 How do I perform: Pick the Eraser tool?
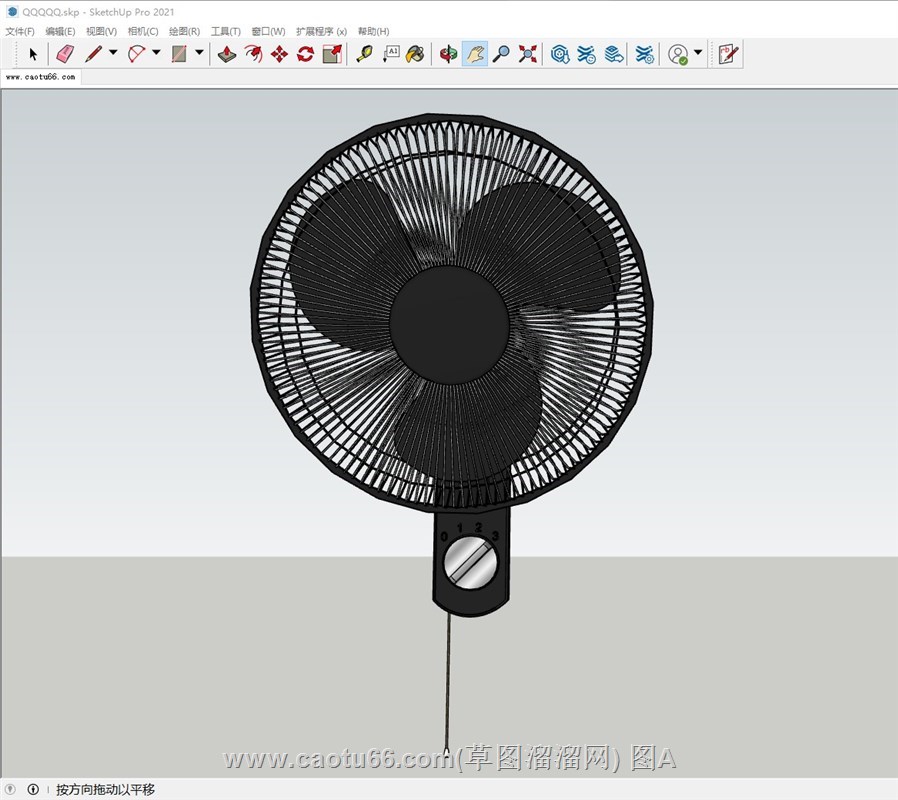pos(65,54)
